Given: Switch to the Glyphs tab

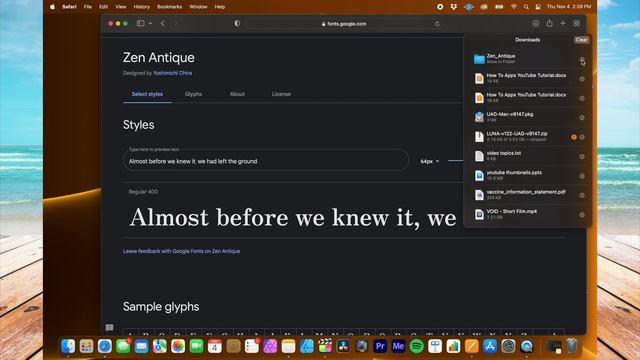Looking at the screenshot, I should pos(193,94).
